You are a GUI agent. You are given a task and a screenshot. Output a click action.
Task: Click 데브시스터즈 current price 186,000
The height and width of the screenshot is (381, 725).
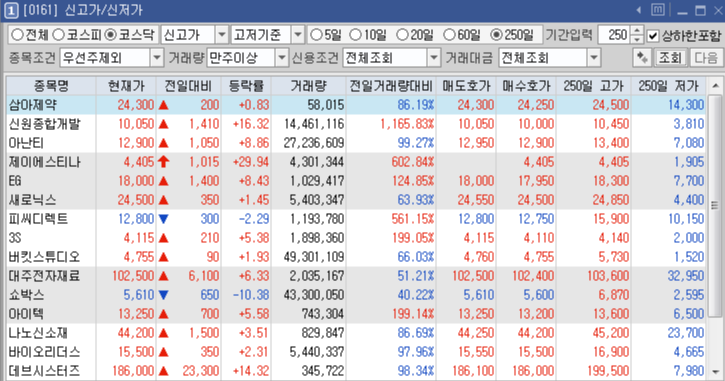133,370
